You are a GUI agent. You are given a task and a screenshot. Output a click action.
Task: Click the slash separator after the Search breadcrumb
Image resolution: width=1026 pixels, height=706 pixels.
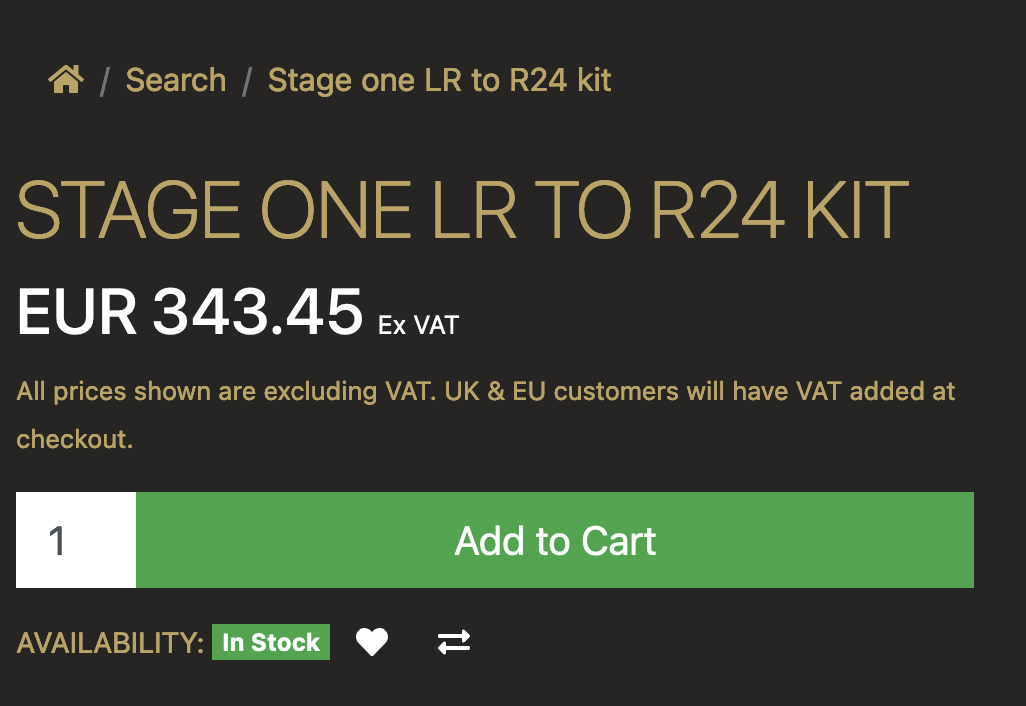246,82
